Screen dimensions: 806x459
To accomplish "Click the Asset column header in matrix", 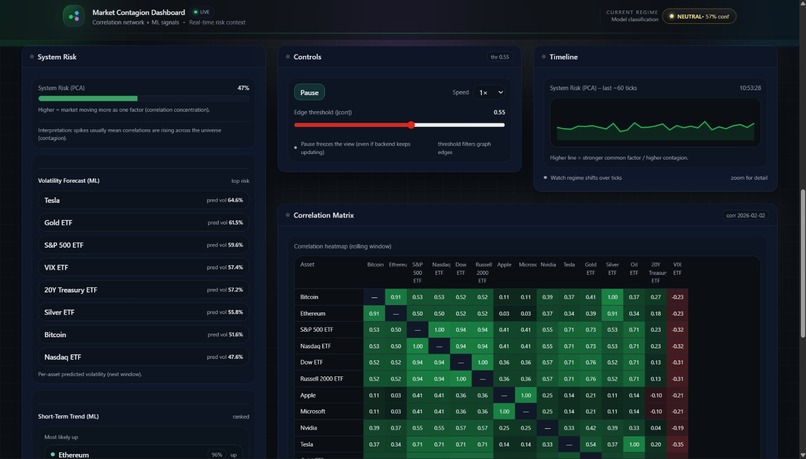I will (x=307, y=264).
